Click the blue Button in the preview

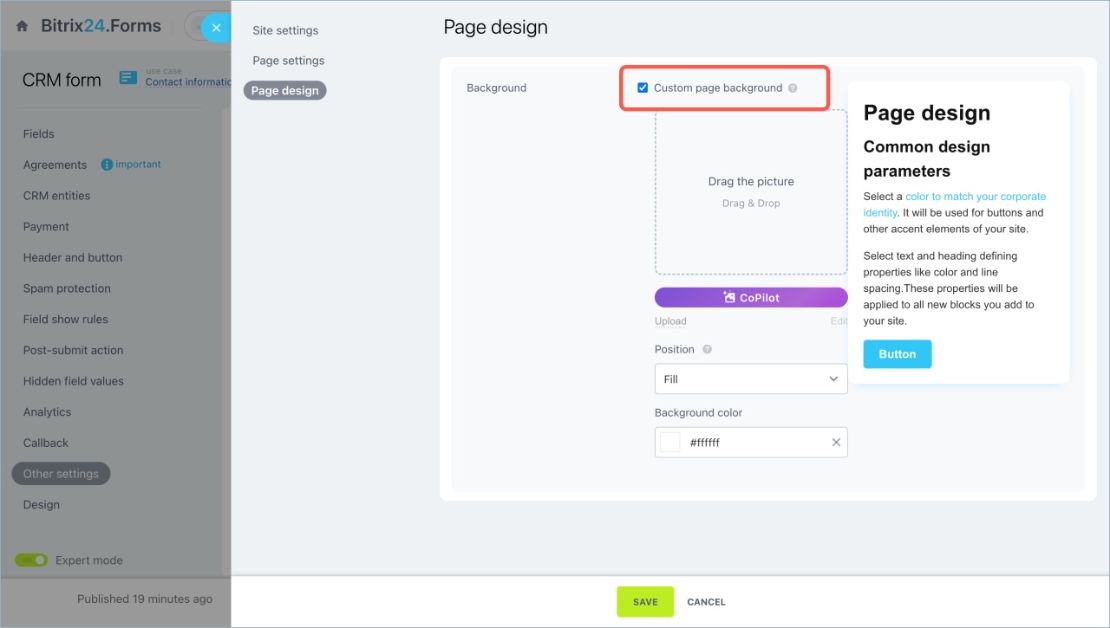click(897, 354)
